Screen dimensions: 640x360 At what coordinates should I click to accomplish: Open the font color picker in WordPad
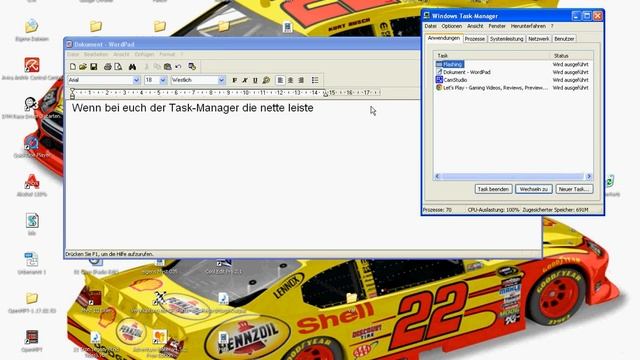[266, 80]
